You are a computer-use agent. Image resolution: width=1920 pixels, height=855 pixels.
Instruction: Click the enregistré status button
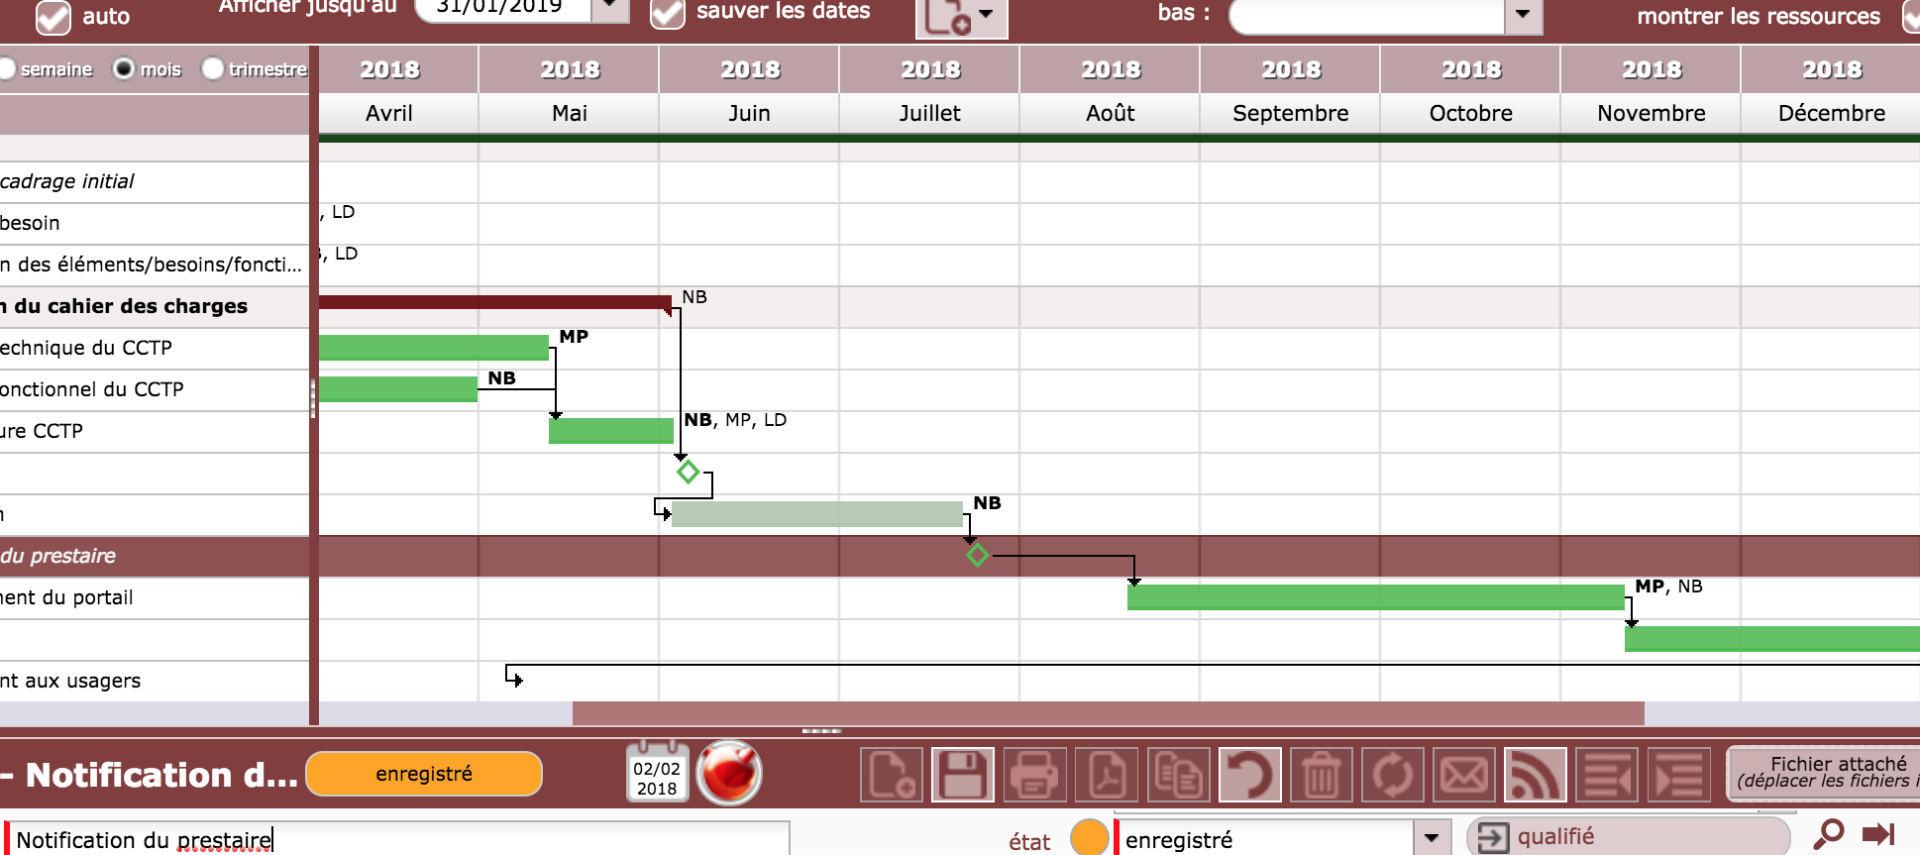click(x=424, y=774)
